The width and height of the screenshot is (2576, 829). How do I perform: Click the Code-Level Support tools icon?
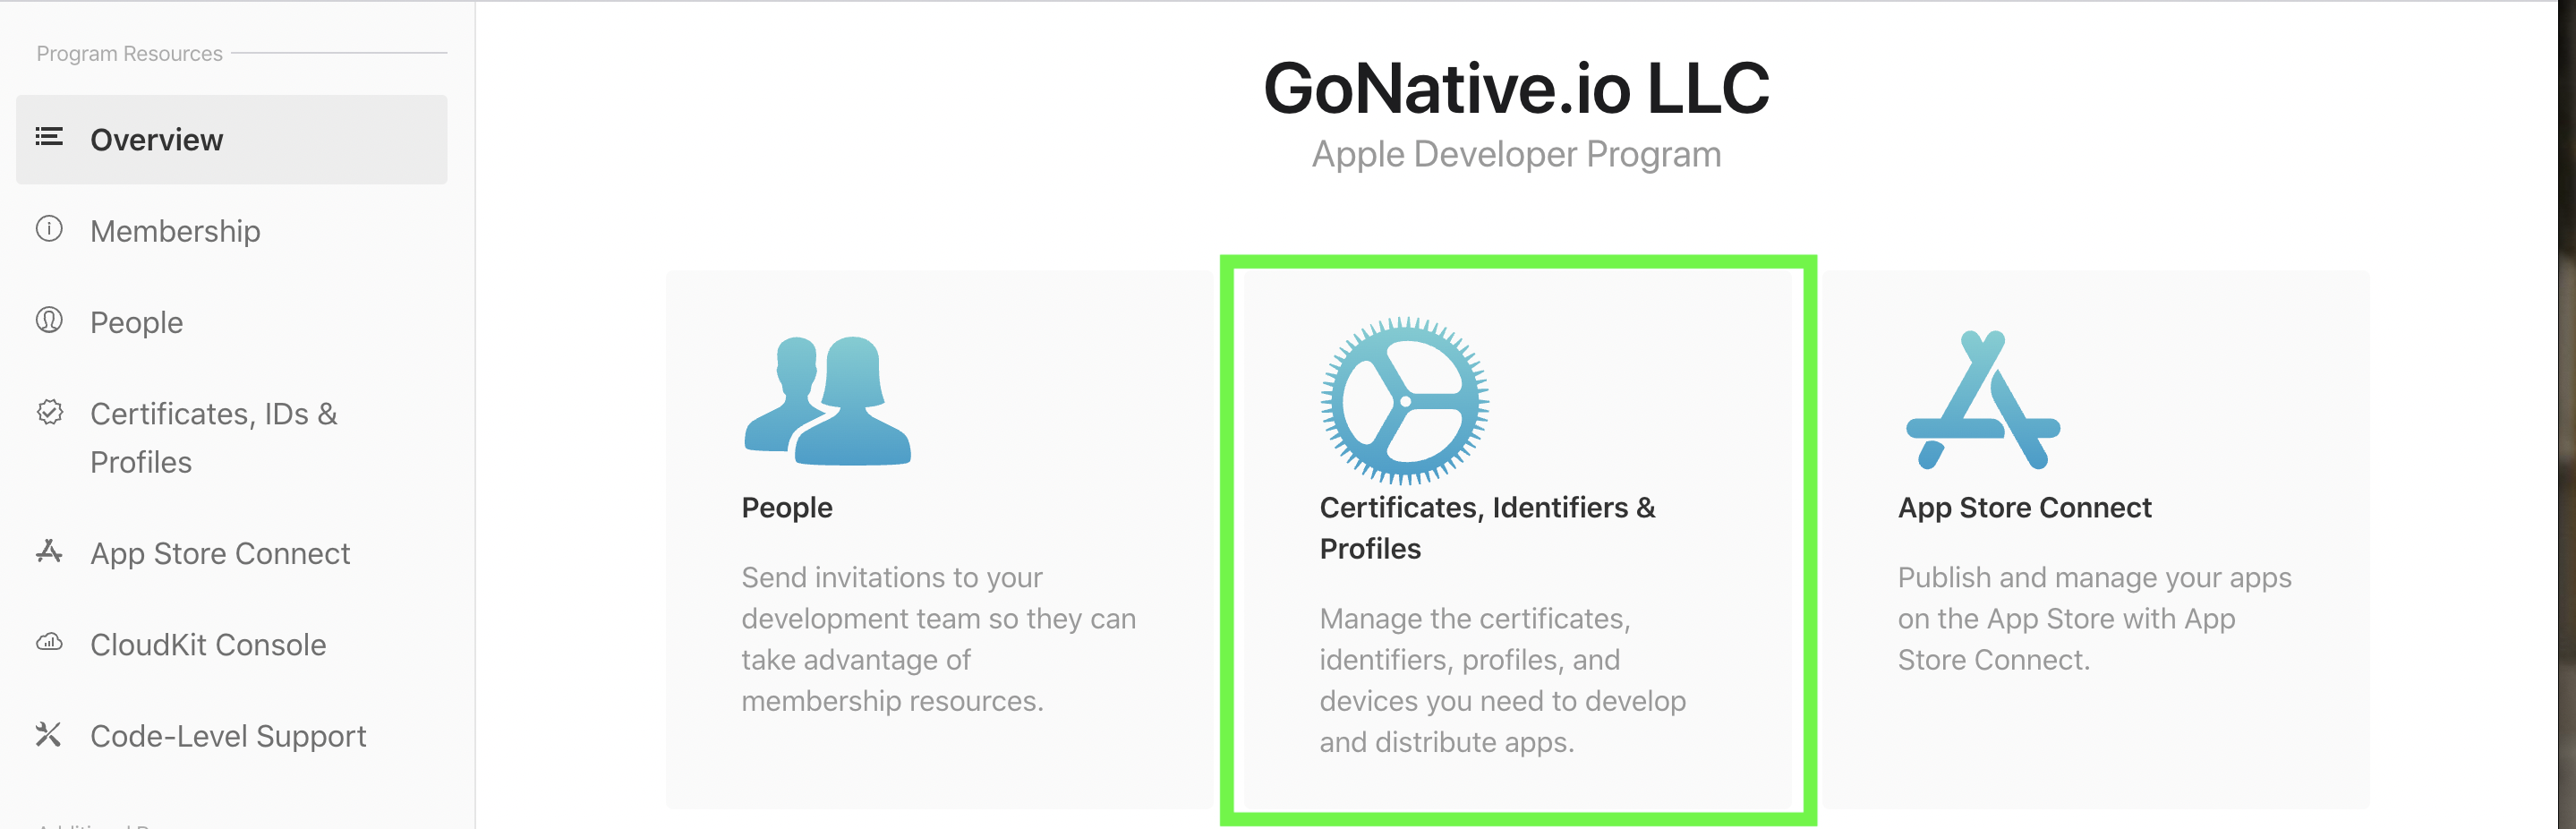click(49, 734)
